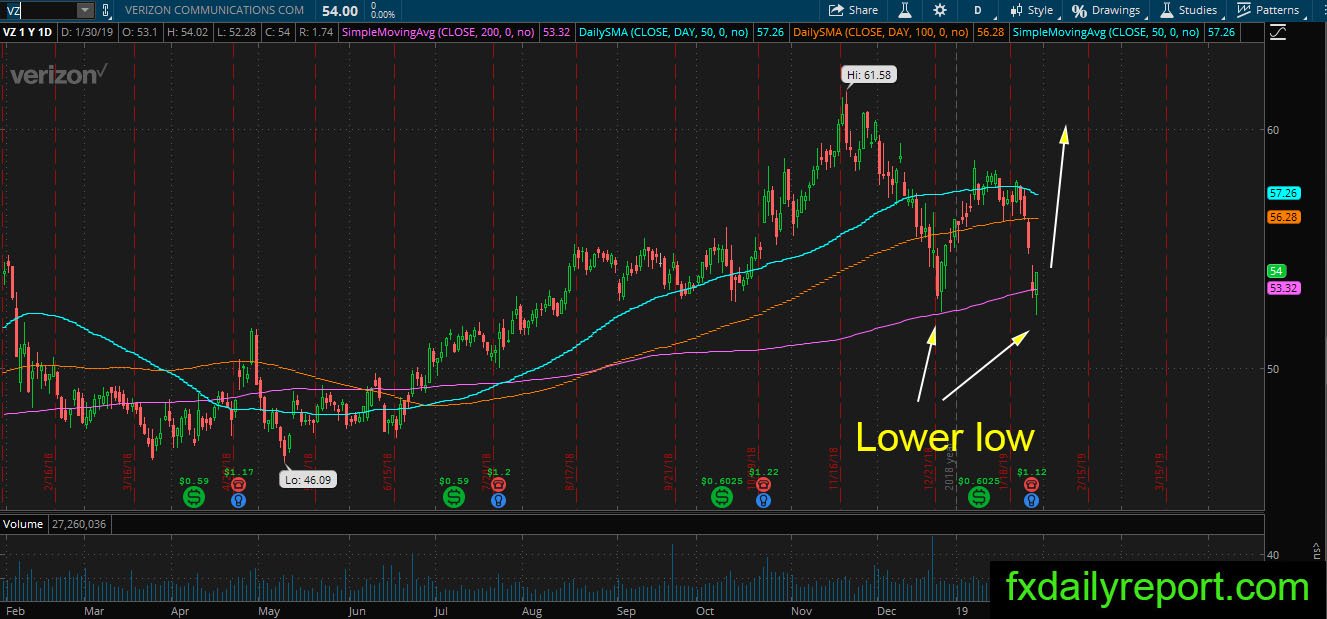The height and width of the screenshot is (619, 1327).
Task: Click the blue lightbulb icon below $1.2
Action: click(x=498, y=500)
